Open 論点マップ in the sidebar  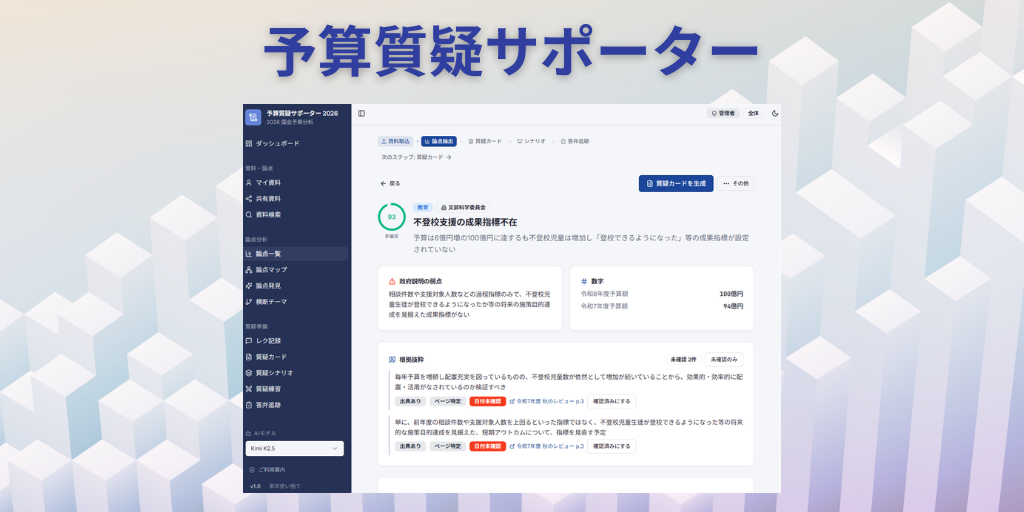[271, 270]
